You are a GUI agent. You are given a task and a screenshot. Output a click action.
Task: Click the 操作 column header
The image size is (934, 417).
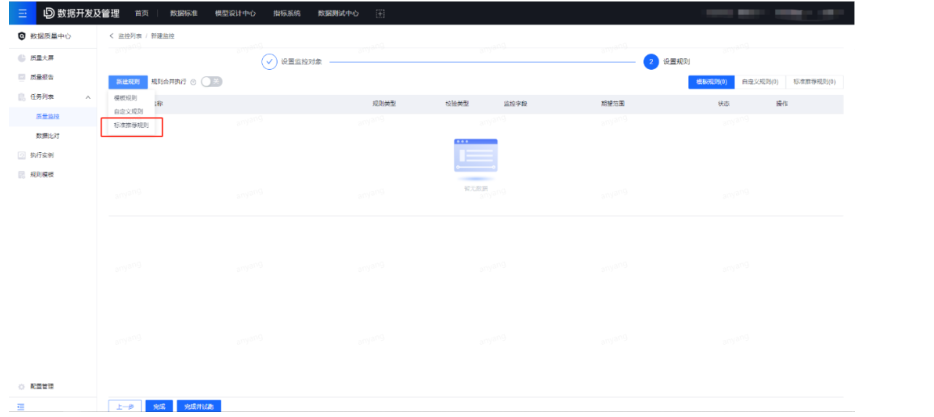click(x=782, y=104)
